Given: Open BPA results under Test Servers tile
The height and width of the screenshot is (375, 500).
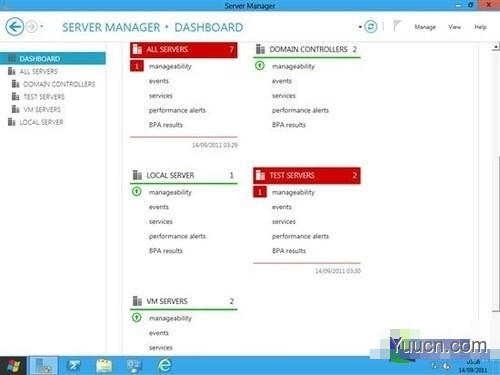Looking at the screenshot, I should (289, 251).
